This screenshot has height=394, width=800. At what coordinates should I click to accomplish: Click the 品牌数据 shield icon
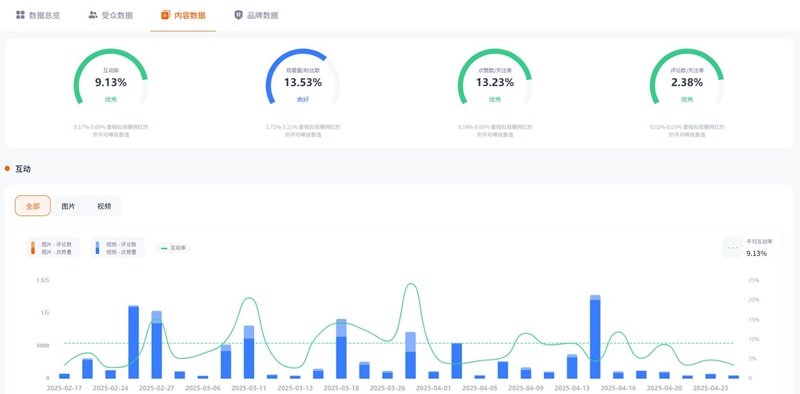238,15
